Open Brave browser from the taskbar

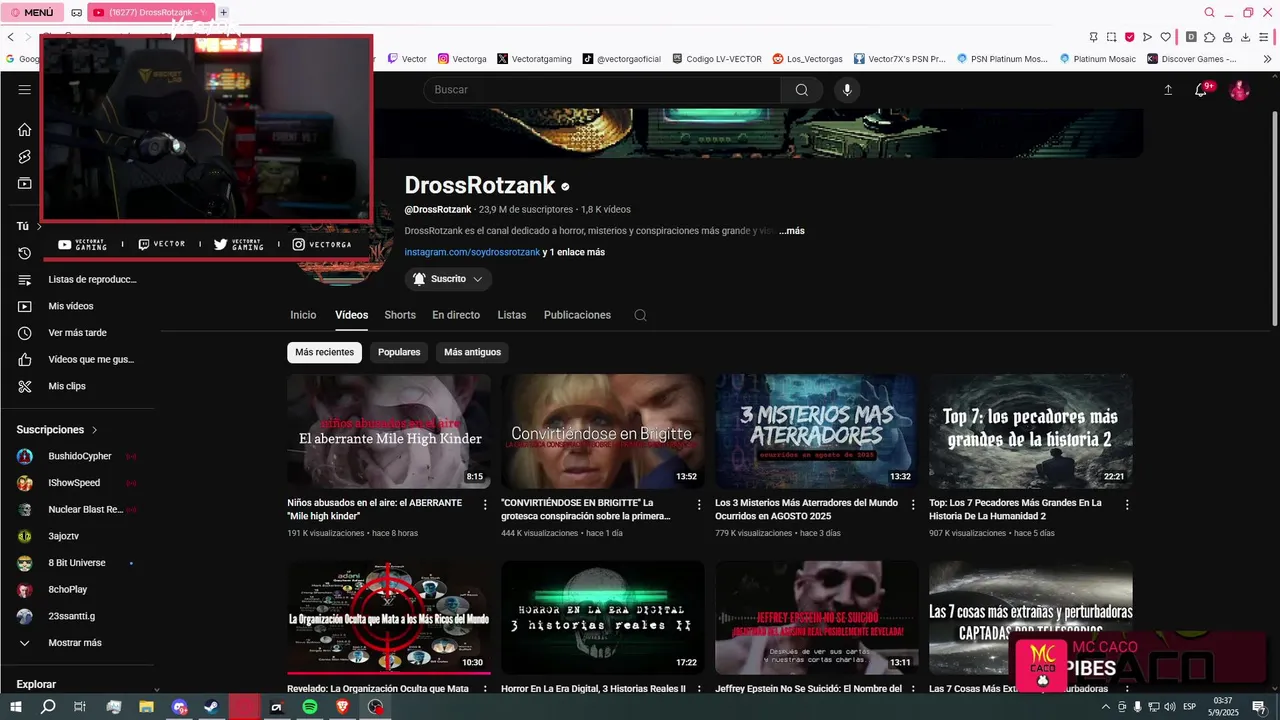pos(343,707)
